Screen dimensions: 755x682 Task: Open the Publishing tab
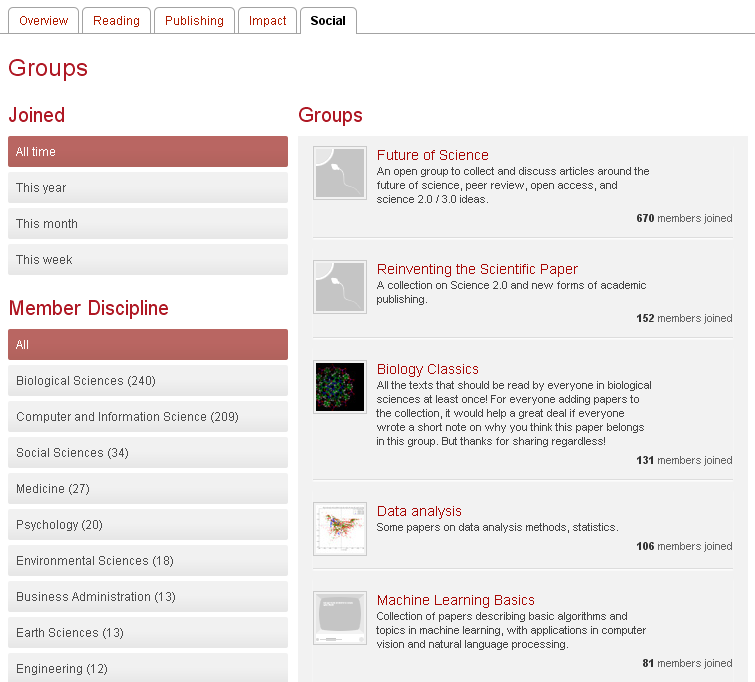(195, 21)
